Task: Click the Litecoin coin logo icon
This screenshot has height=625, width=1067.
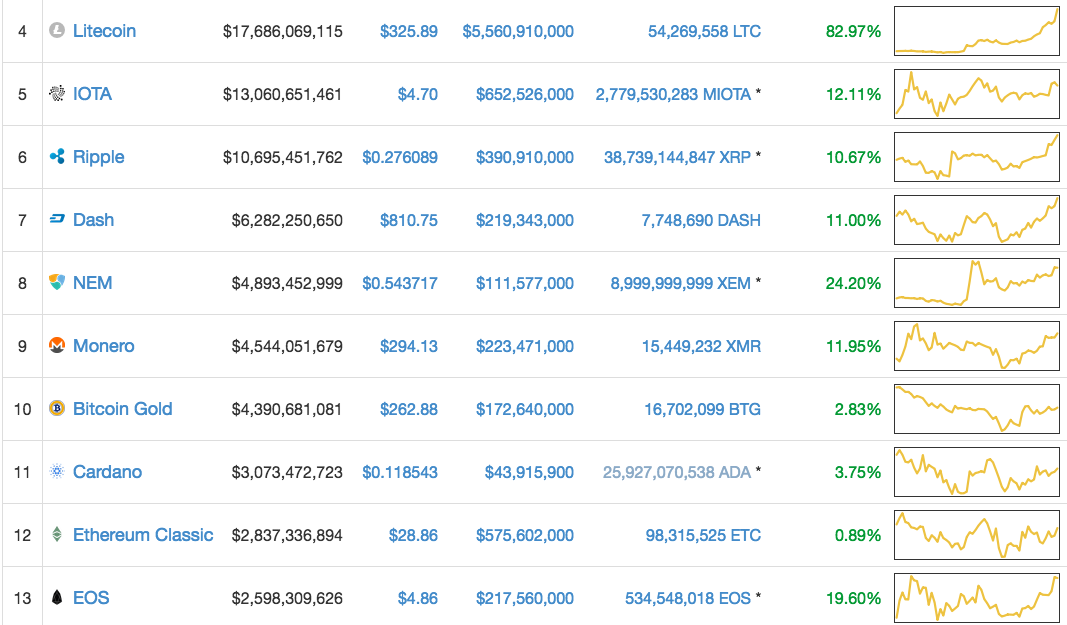Action: point(57,31)
